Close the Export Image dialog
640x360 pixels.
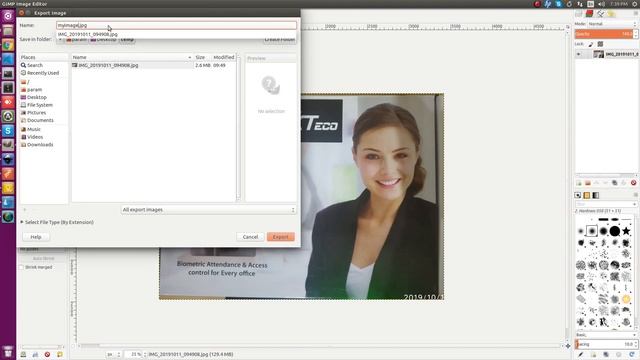pos(21,13)
